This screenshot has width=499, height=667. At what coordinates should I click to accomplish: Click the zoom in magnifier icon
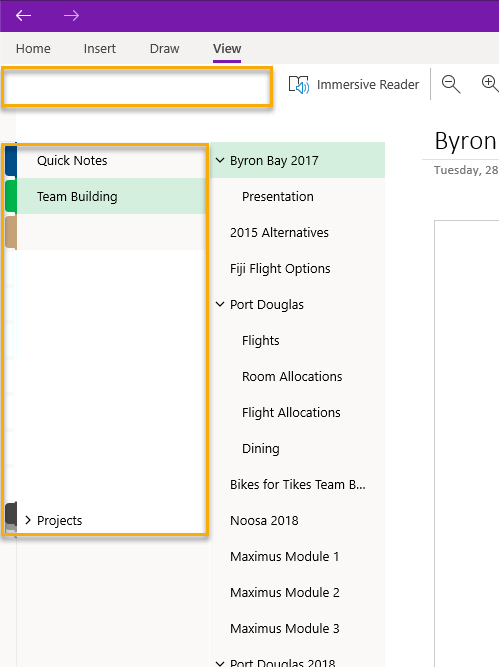[x=490, y=83]
